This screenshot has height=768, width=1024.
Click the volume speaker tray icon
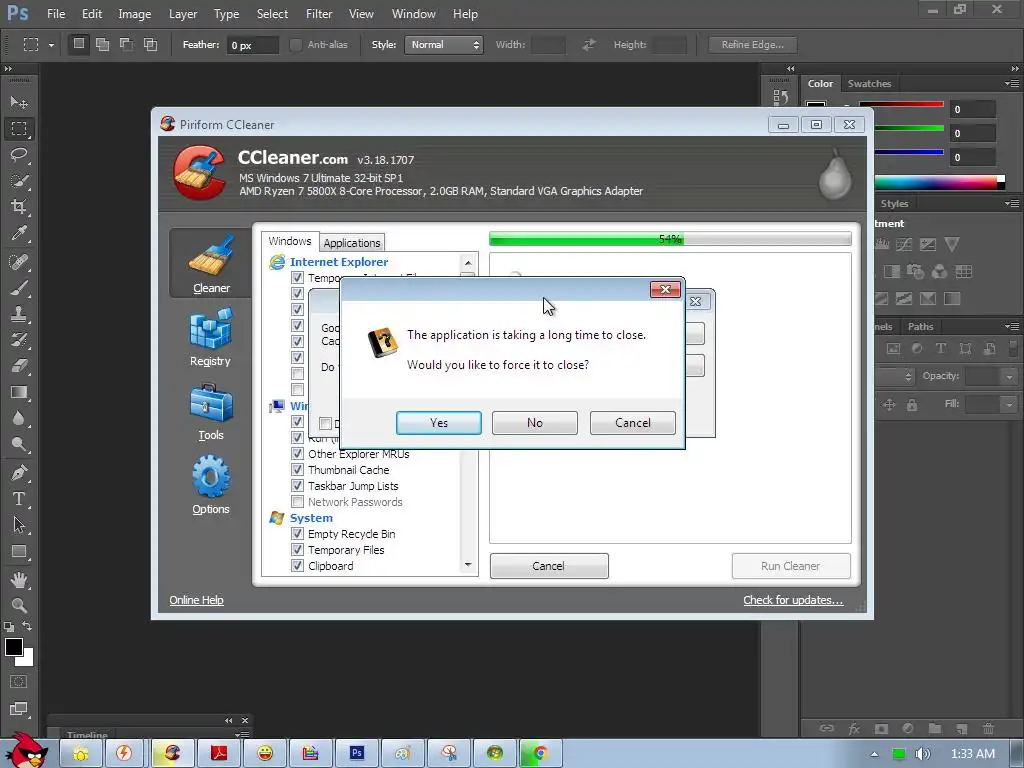point(923,754)
